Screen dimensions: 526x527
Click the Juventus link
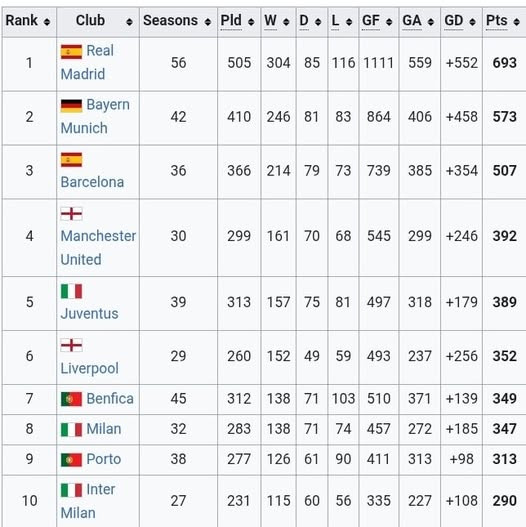[89, 314]
